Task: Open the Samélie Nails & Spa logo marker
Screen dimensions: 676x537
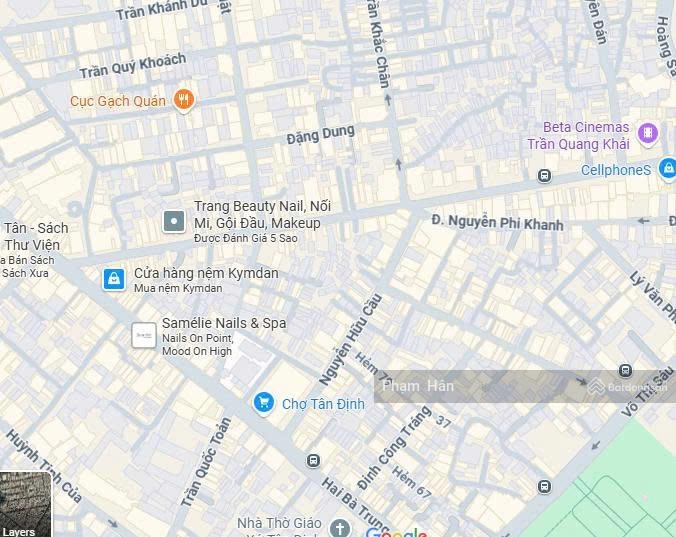Action: 144,335
